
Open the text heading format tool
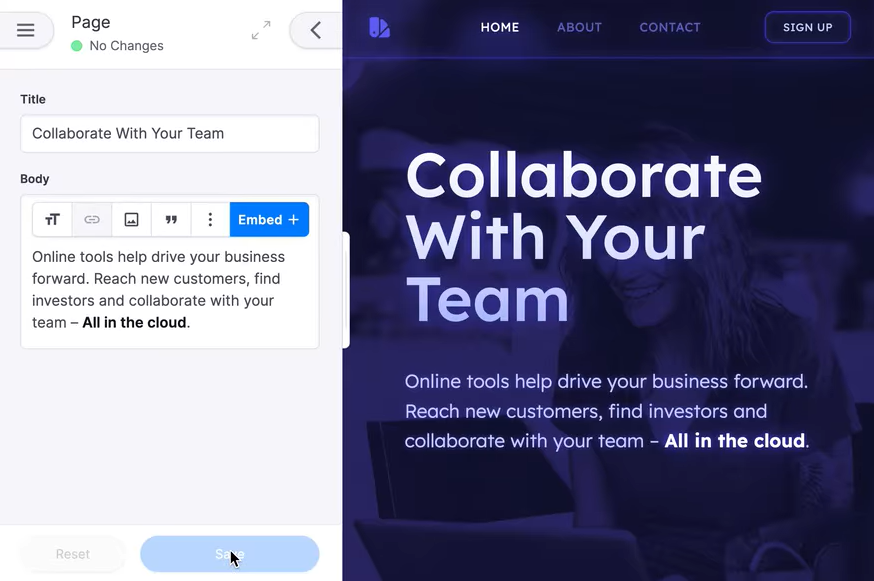52,220
